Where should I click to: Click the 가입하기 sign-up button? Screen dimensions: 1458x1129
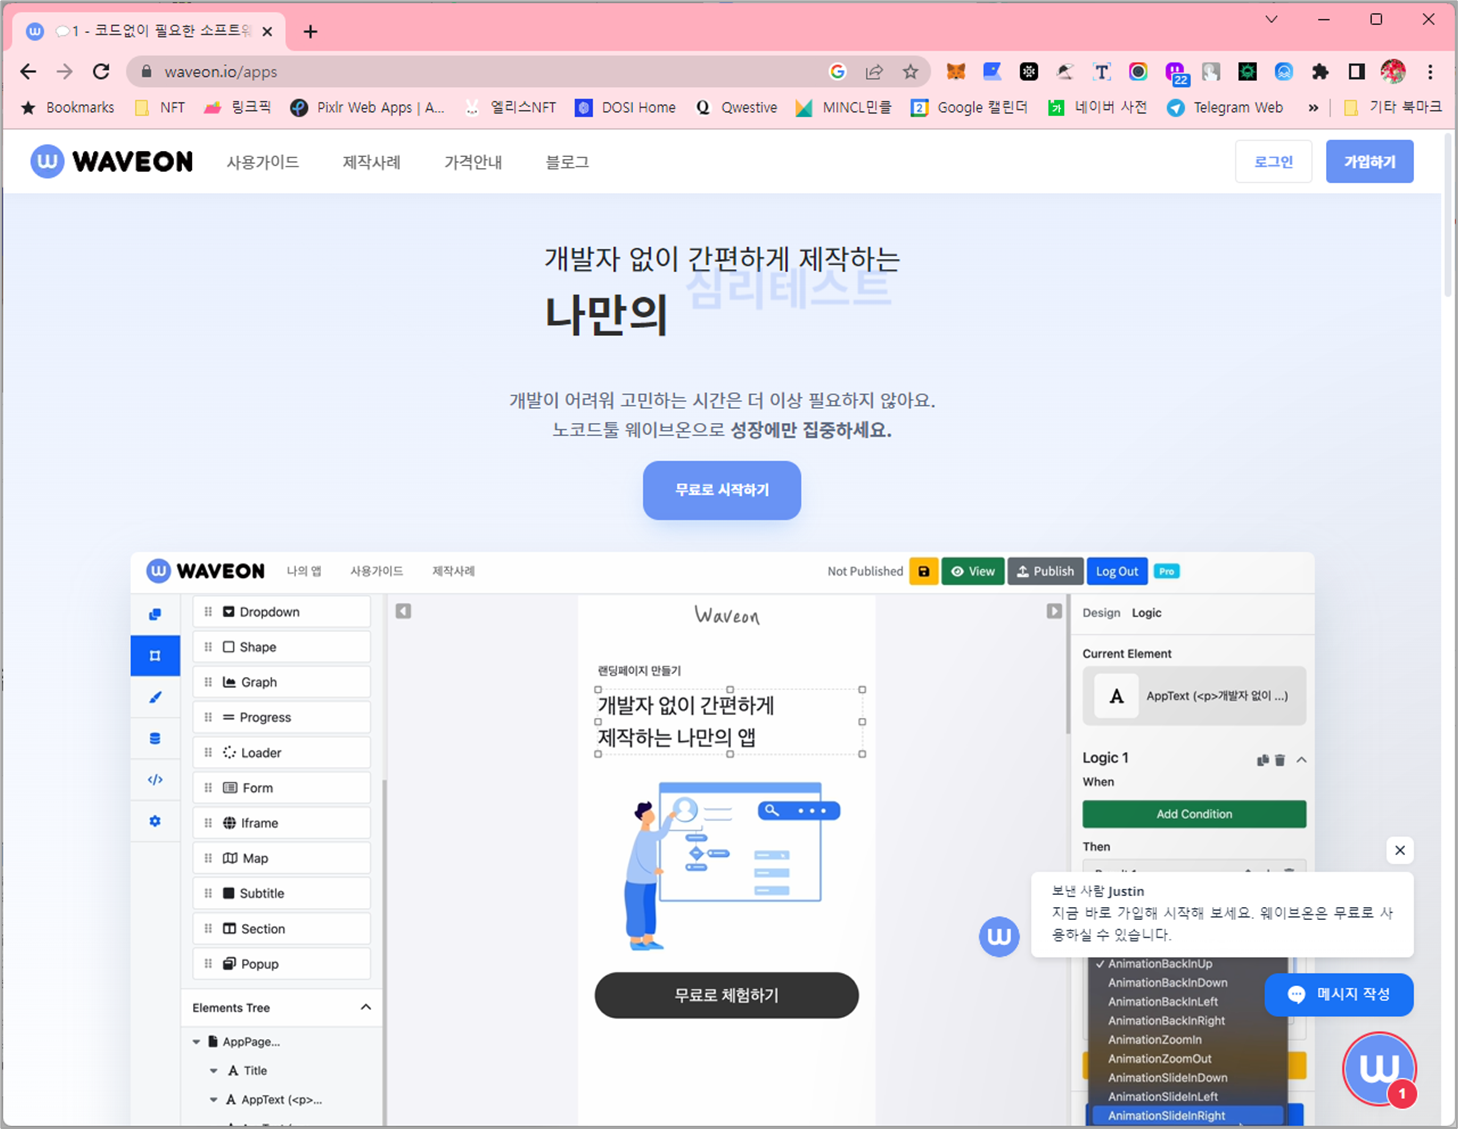coord(1370,162)
